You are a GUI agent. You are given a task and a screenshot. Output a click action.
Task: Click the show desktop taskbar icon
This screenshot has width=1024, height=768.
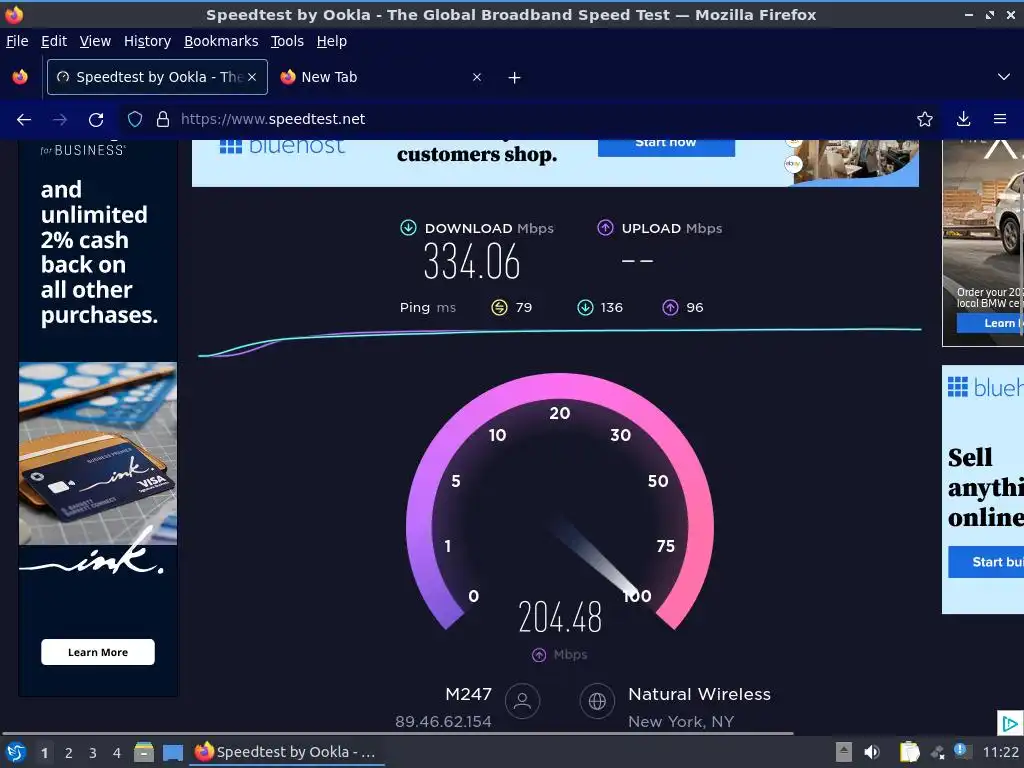click(x=173, y=753)
